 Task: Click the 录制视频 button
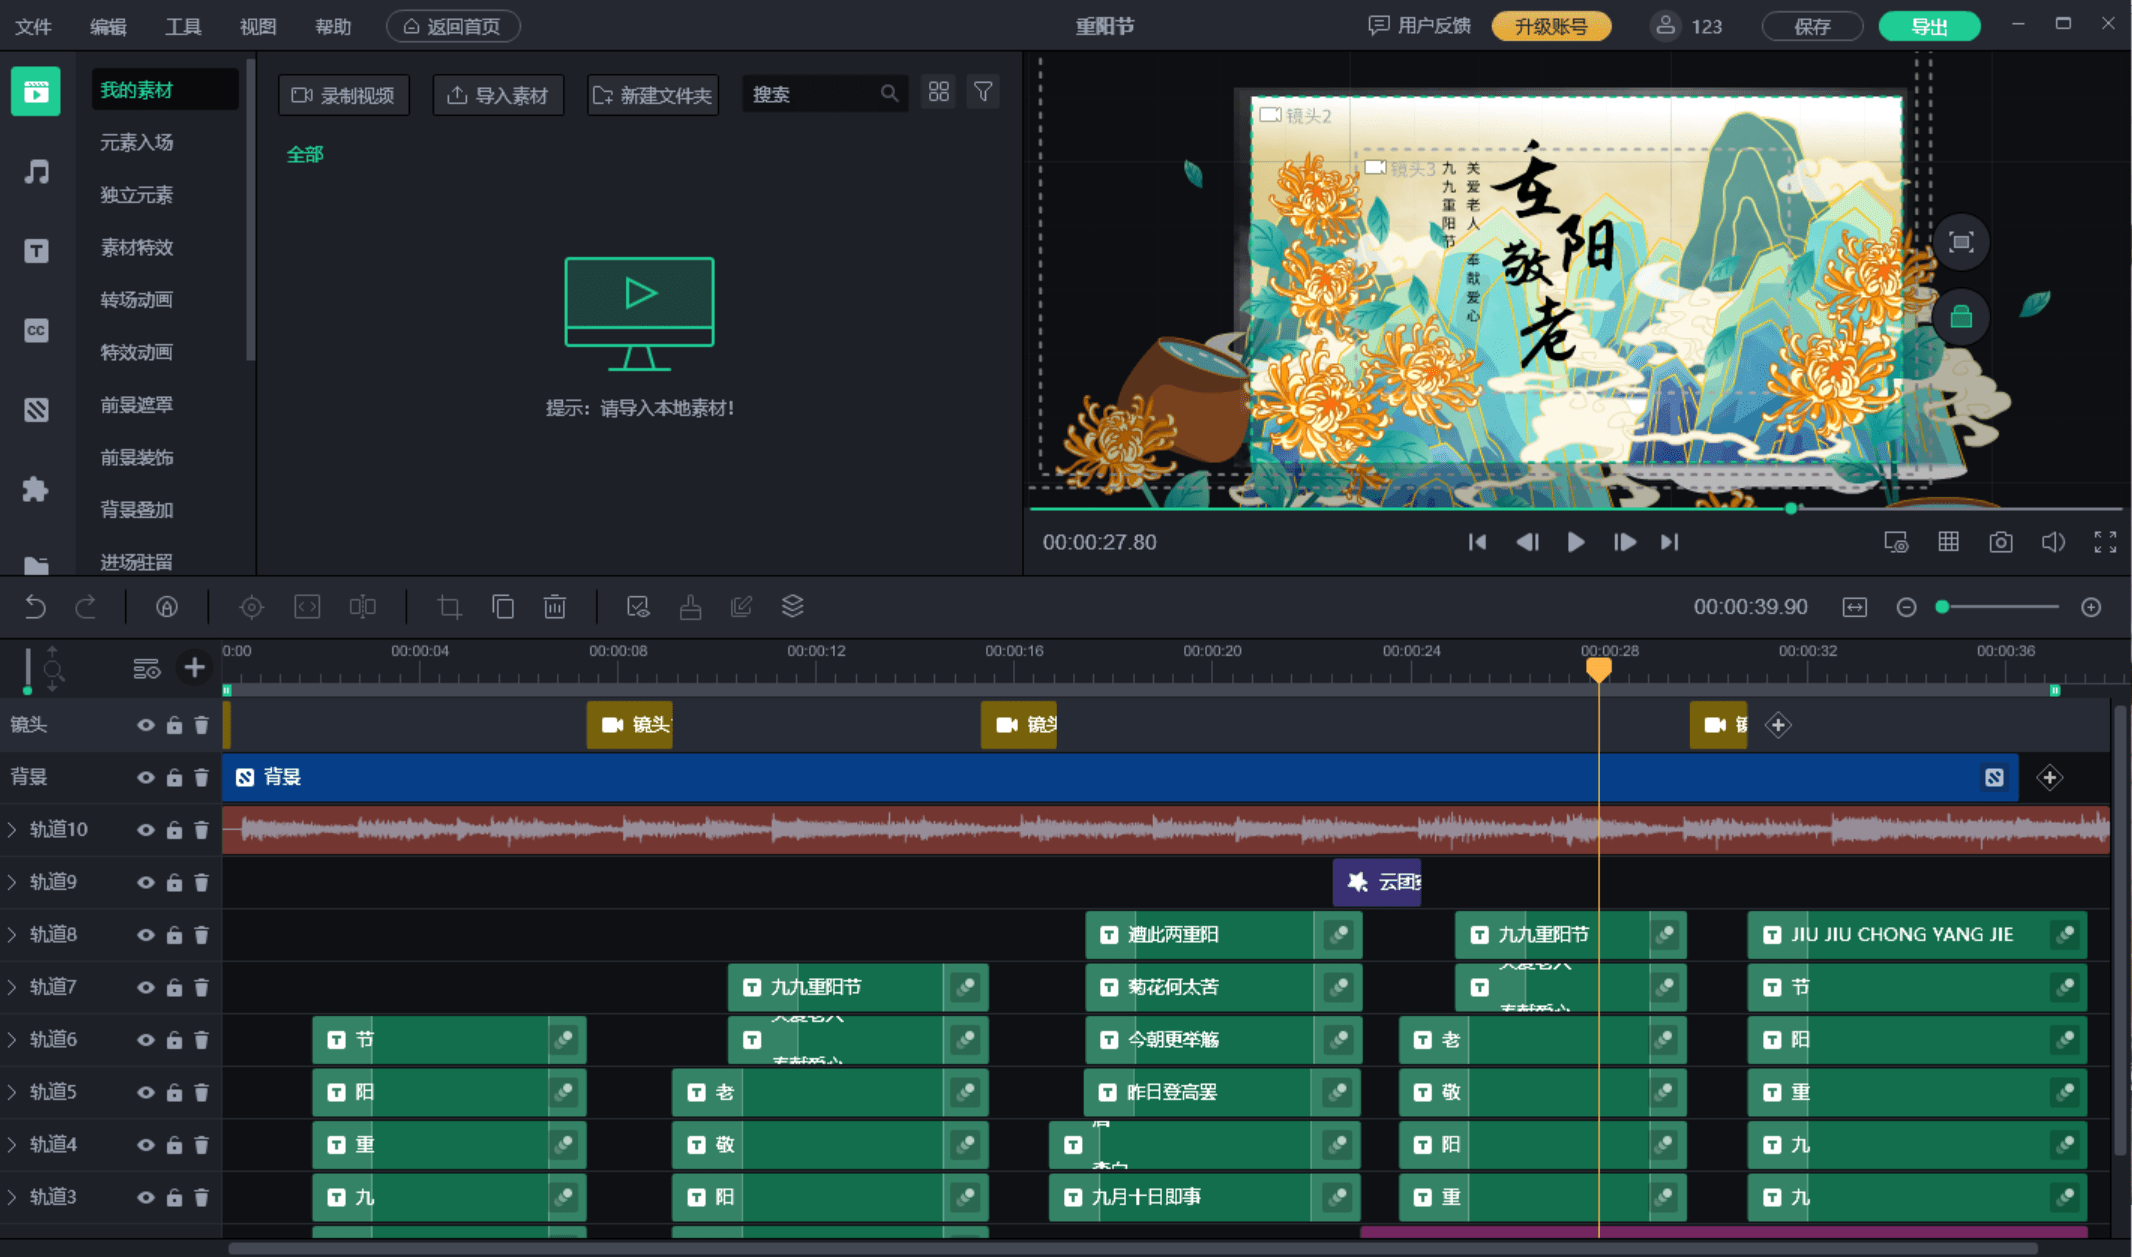coord(344,95)
